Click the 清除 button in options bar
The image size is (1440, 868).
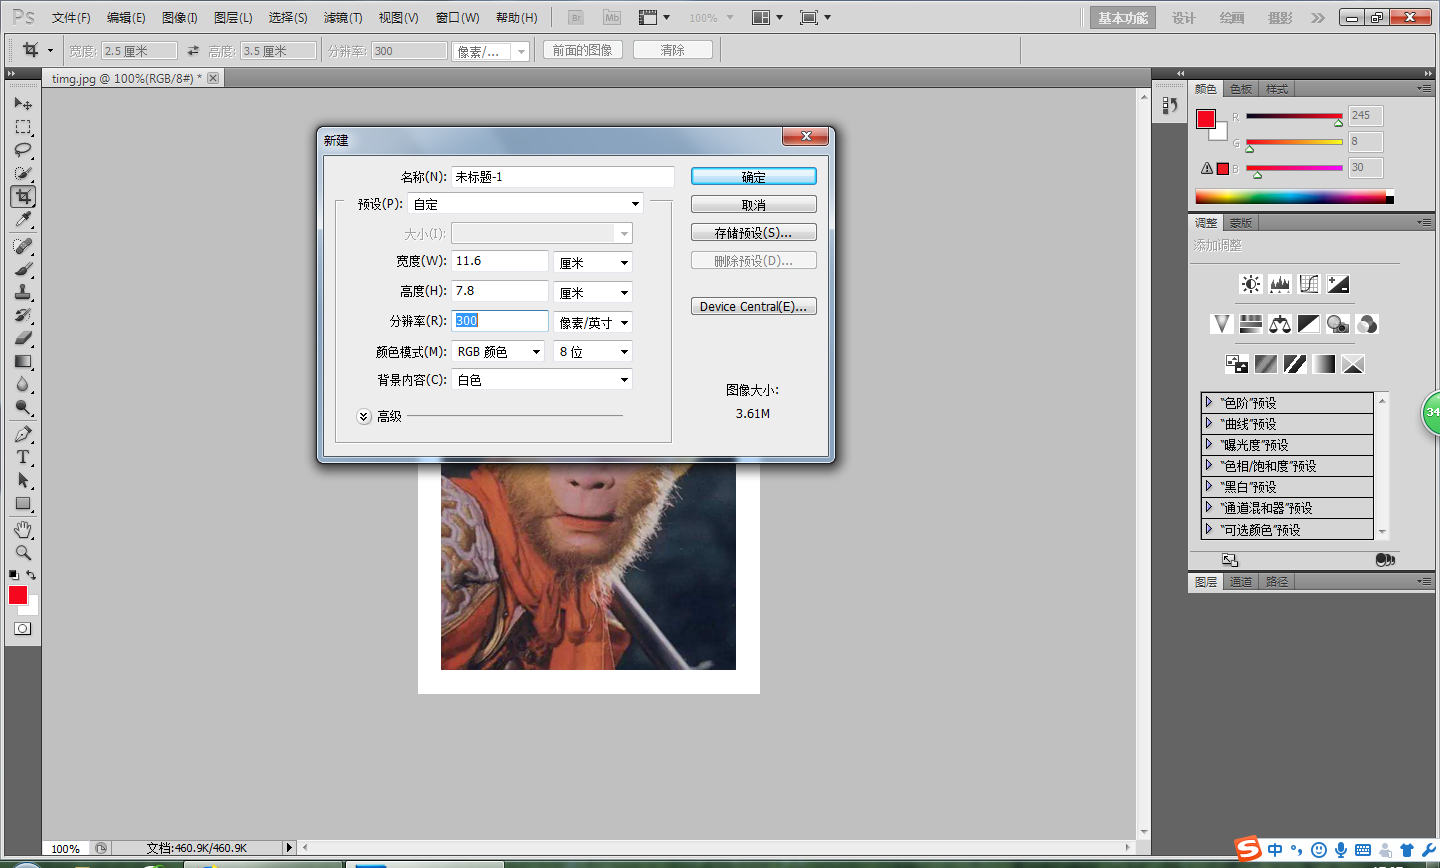(673, 50)
